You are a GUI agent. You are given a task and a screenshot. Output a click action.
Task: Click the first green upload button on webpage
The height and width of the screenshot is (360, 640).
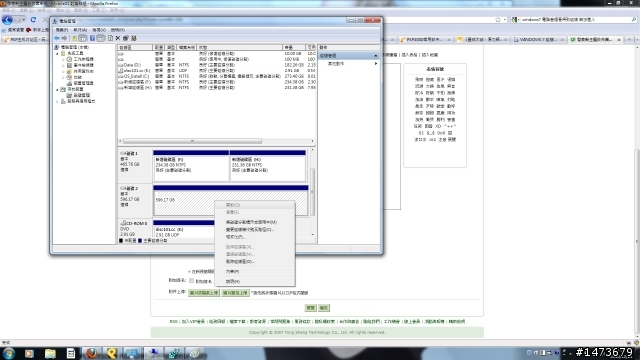pyautogui.click(x=204, y=293)
